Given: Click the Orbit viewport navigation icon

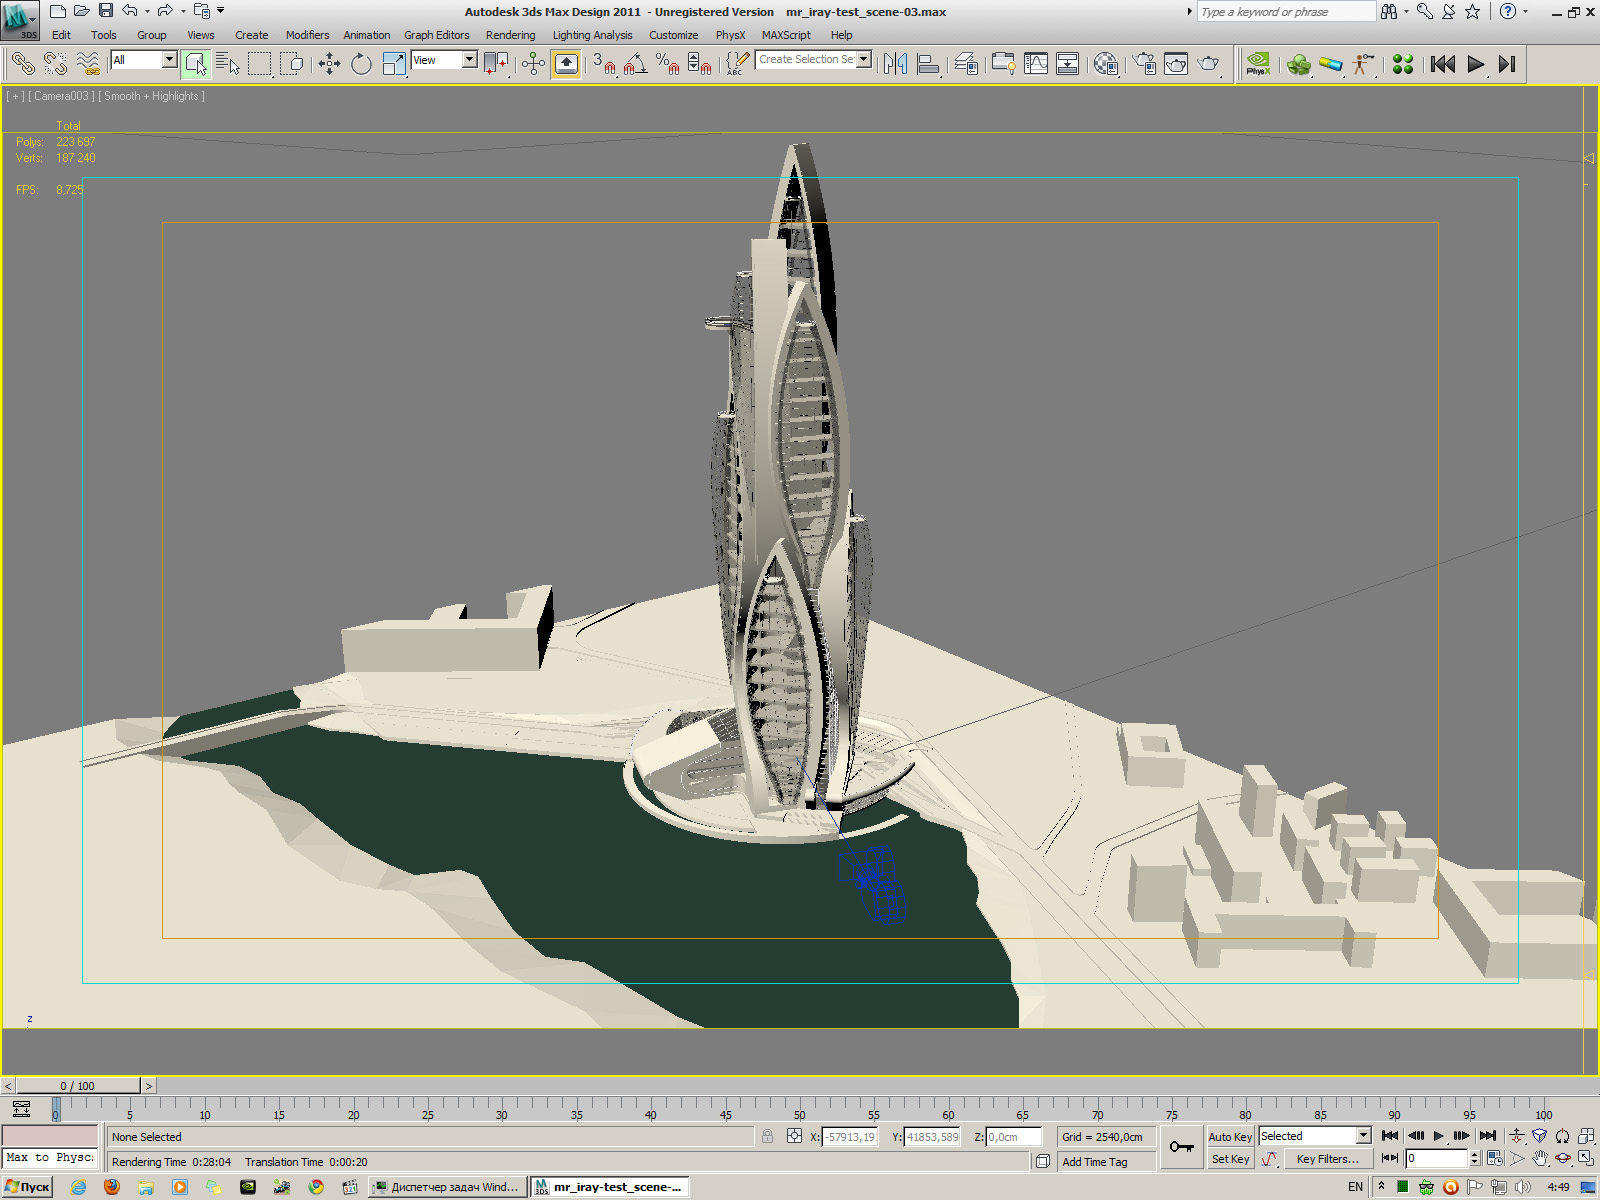Looking at the screenshot, I should [1563, 1158].
